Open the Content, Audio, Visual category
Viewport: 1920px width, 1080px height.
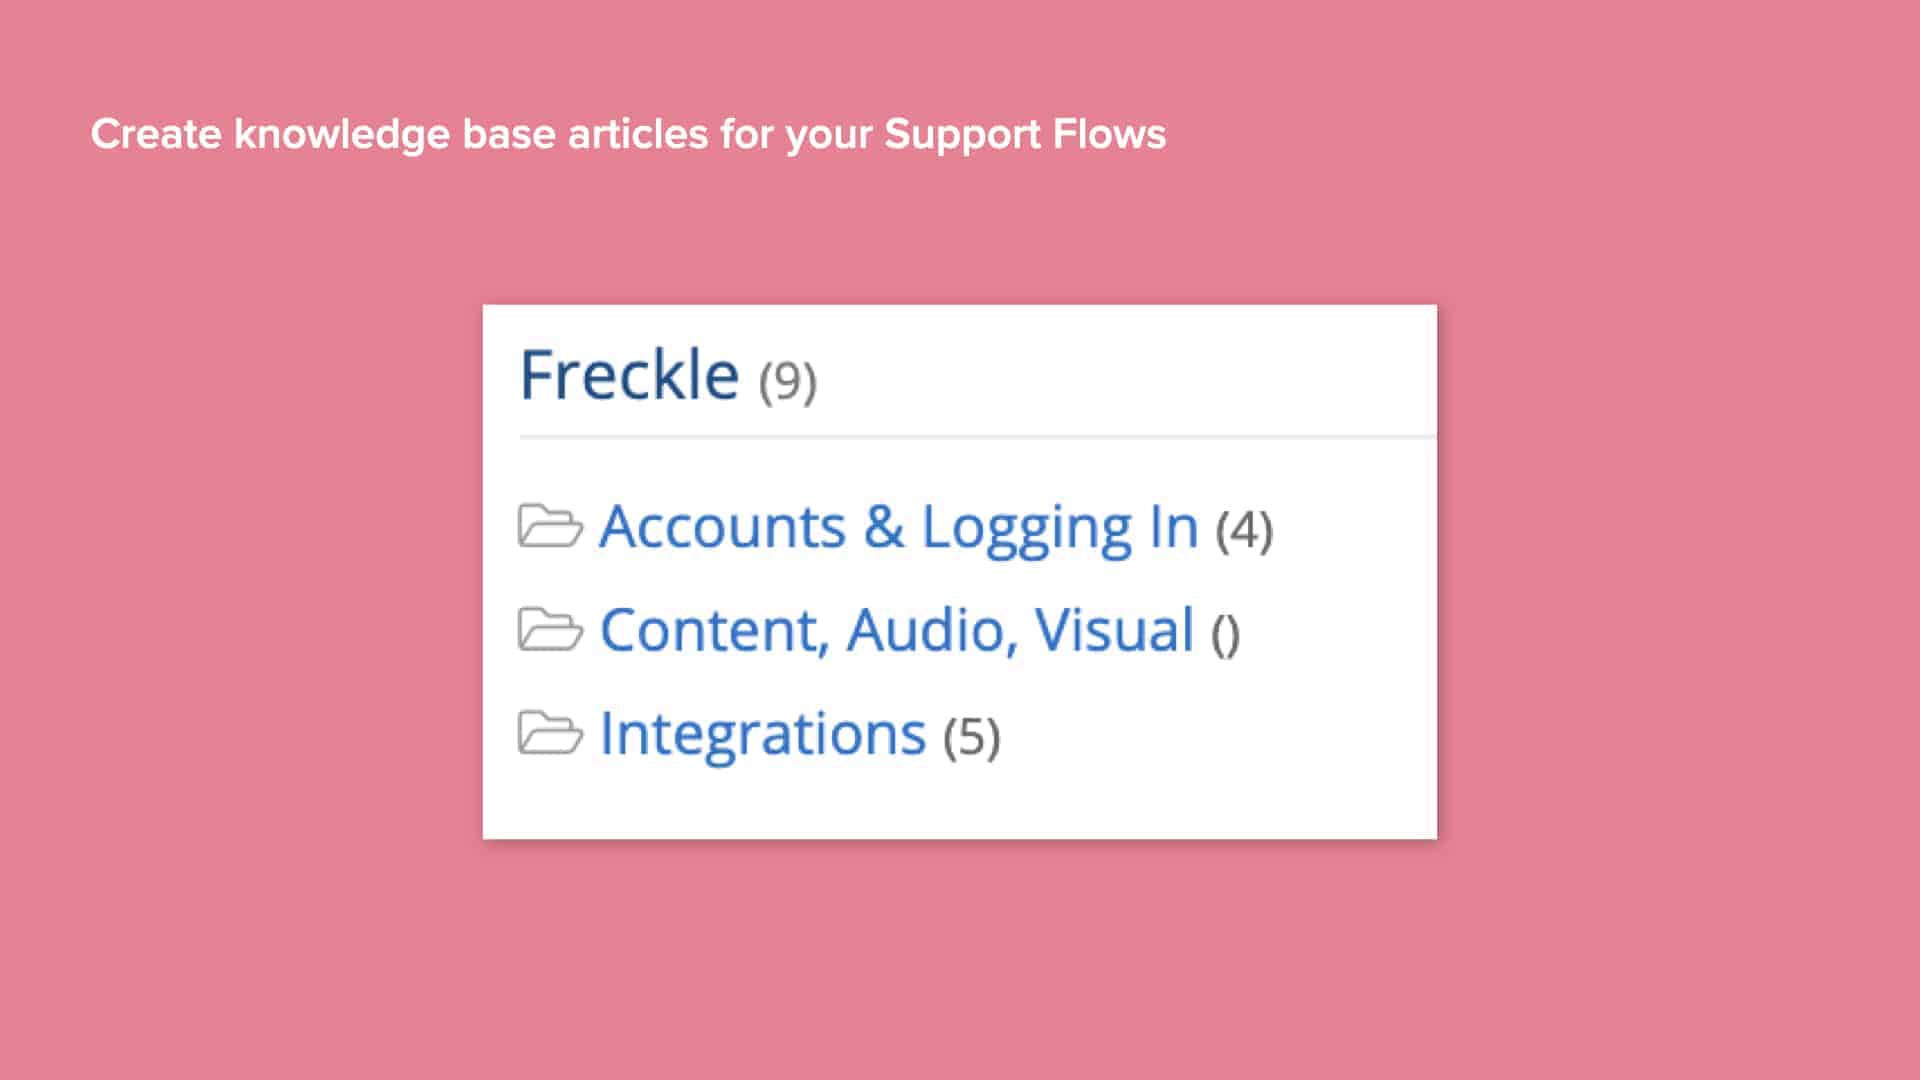896,630
